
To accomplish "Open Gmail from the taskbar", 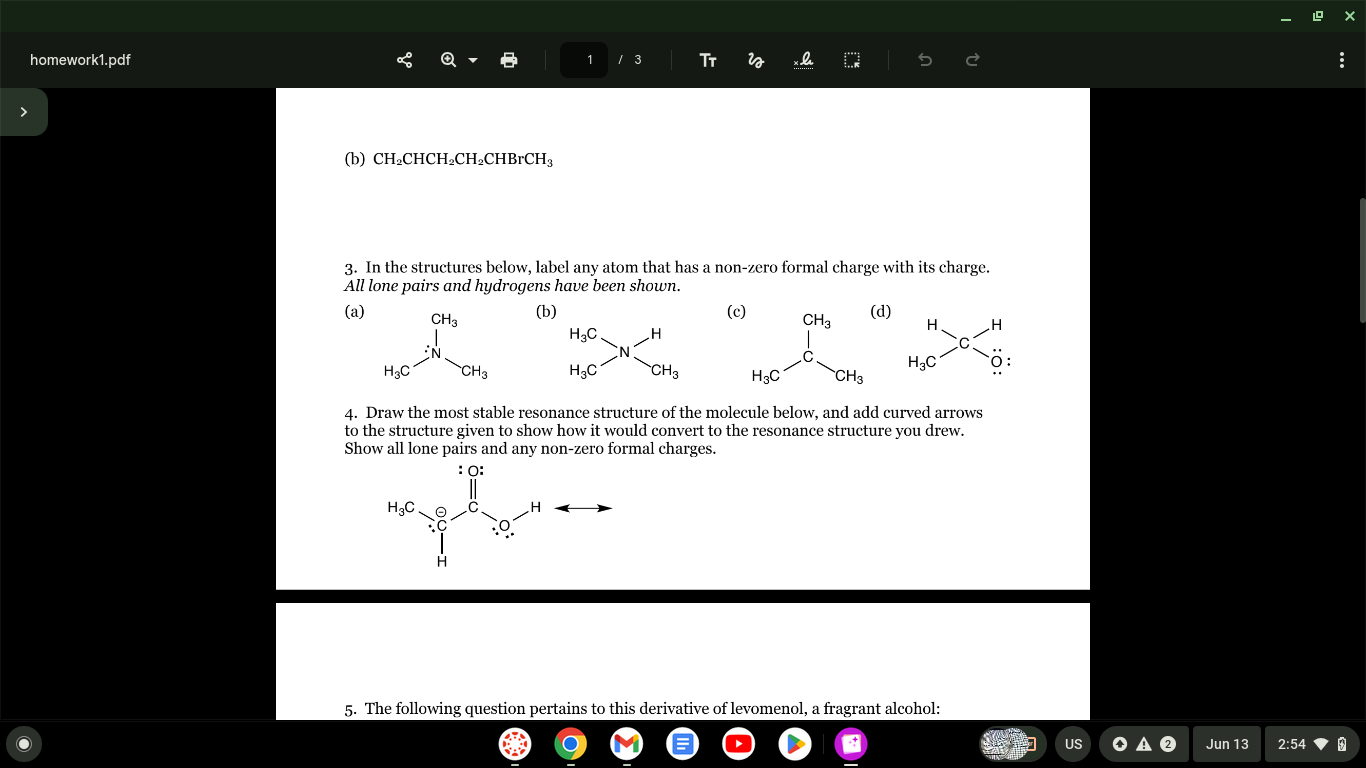I will click(626, 743).
